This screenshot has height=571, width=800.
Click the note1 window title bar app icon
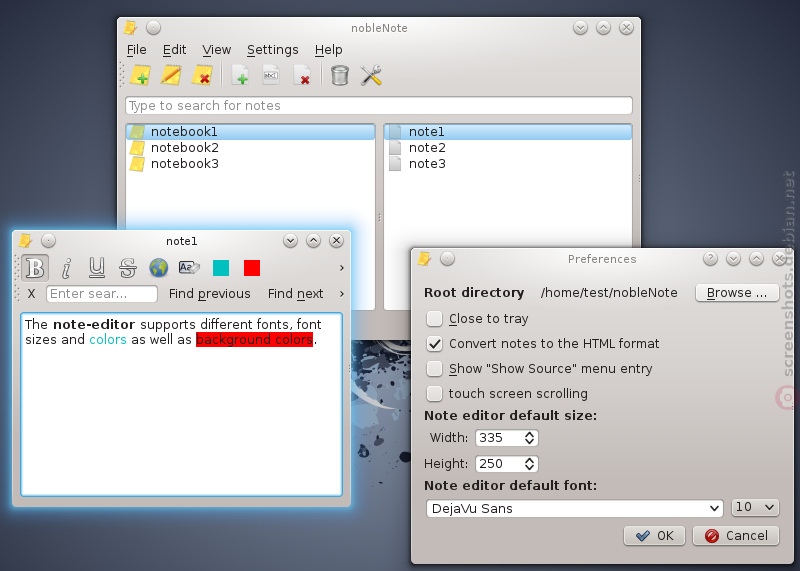click(x=25, y=240)
